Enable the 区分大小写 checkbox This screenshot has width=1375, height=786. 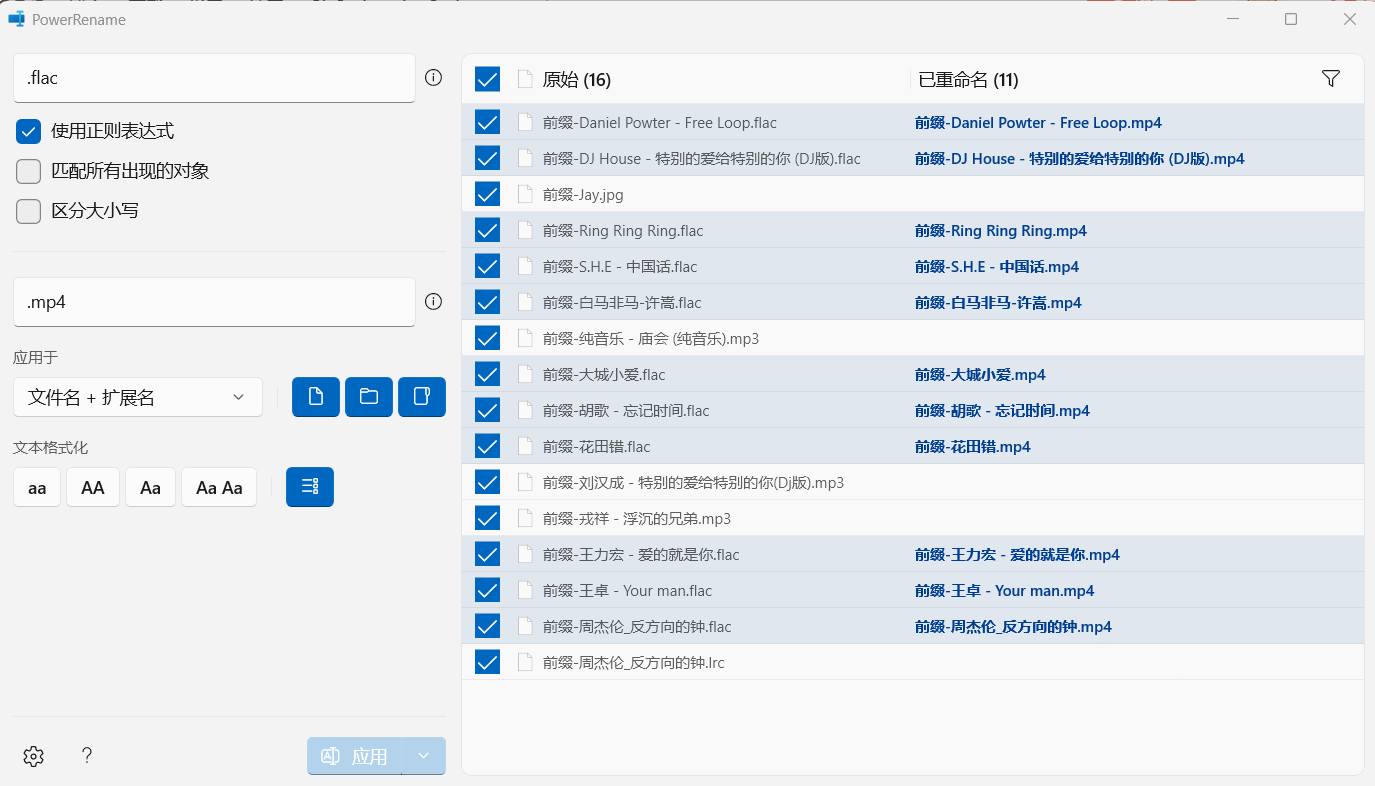[x=29, y=211]
